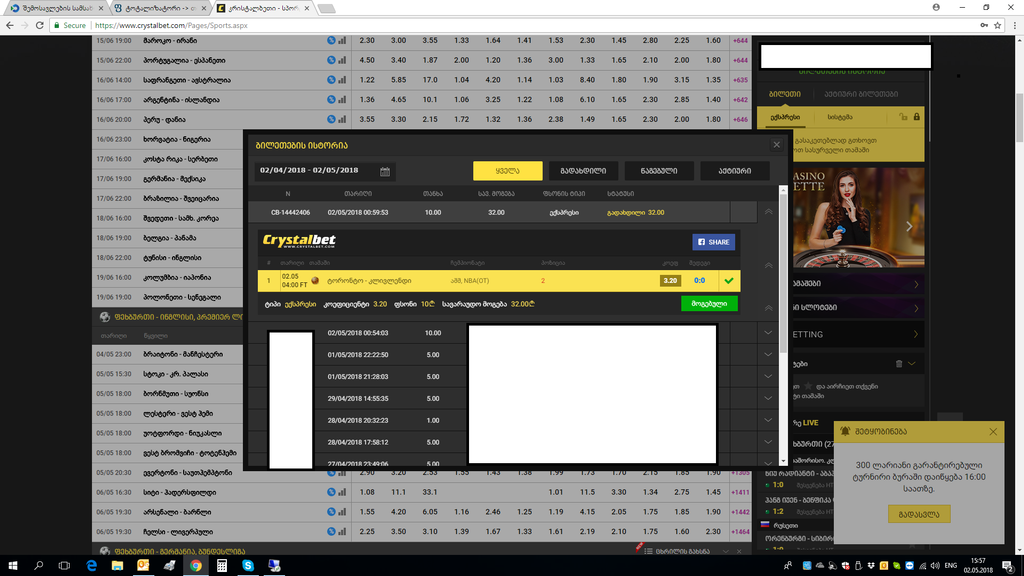Expand ticket dated 01/05/2018 22:22:50
Image resolution: width=1024 pixels, height=576 pixels.
tap(768, 355)
